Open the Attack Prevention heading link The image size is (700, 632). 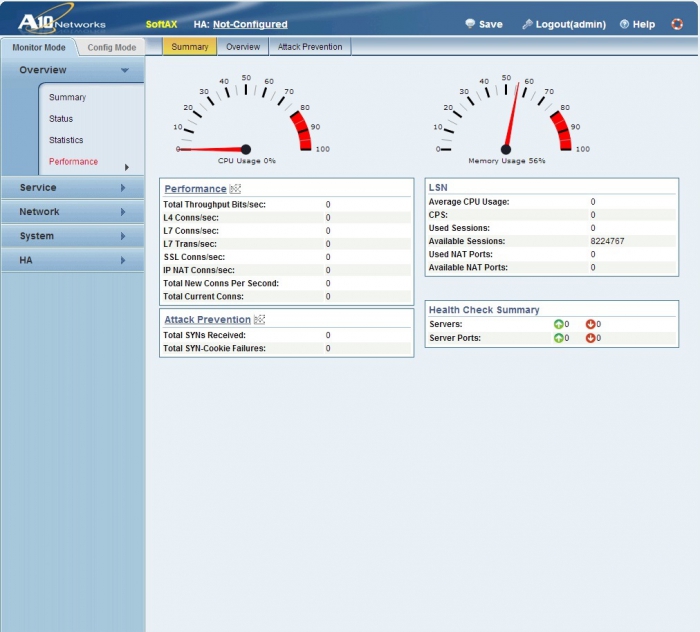[x=208, y=320]
